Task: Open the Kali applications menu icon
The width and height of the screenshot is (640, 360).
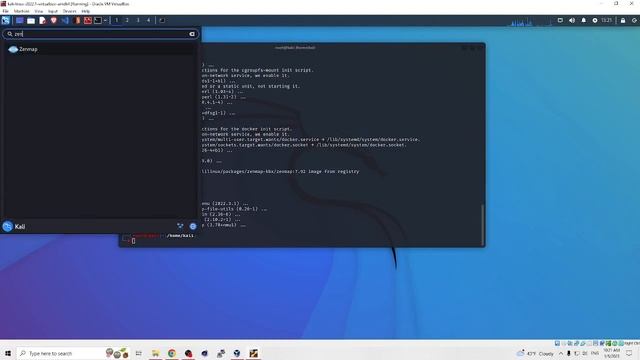Action: click(x=5, y=20)
